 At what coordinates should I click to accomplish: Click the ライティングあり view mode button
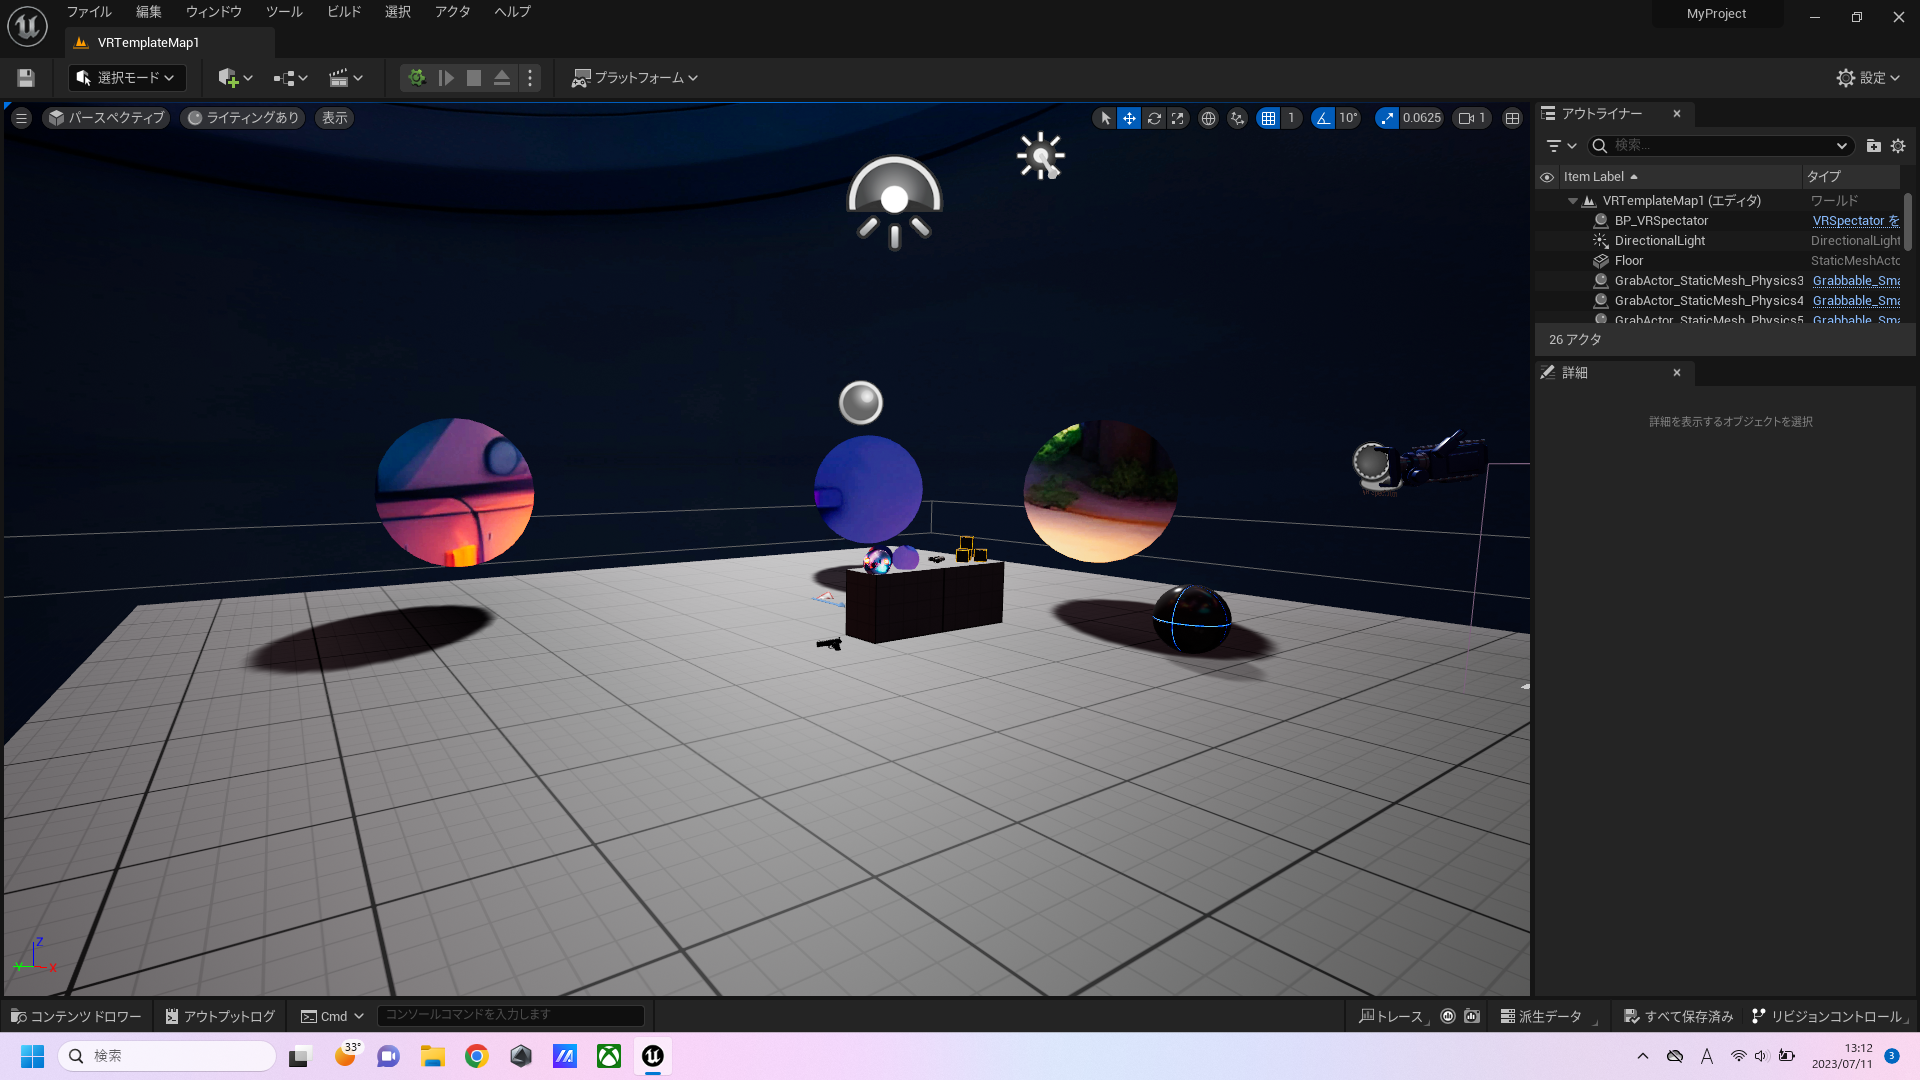tap(243, 118)
